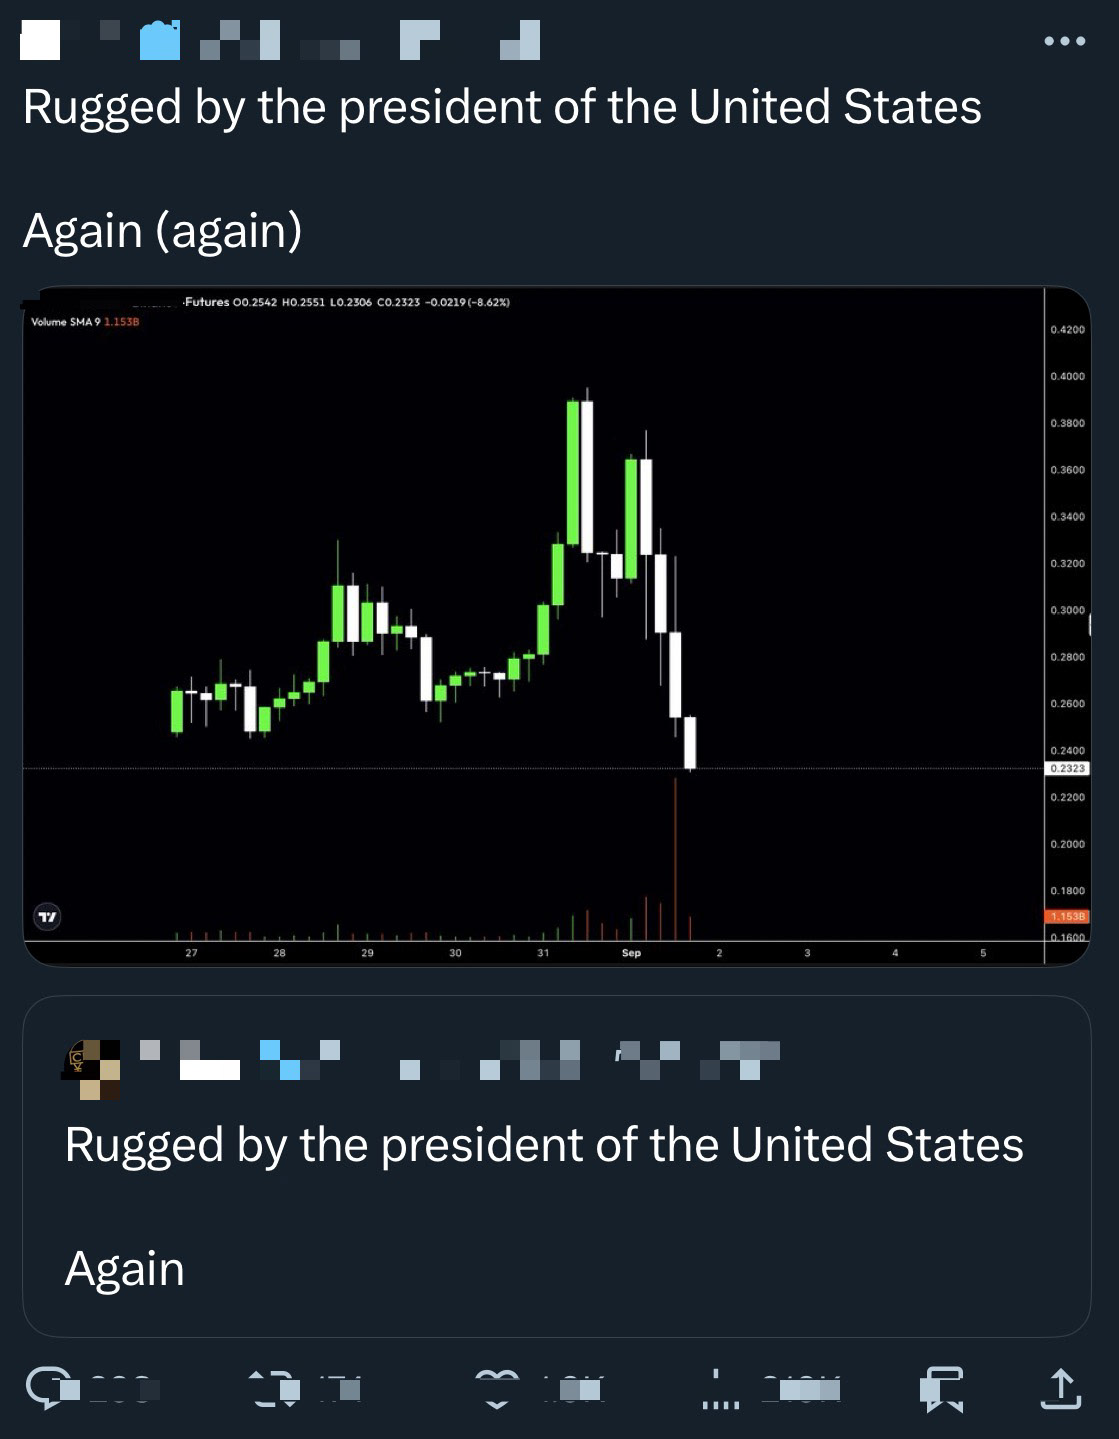Open the blurred author name at top

point(280,41)
